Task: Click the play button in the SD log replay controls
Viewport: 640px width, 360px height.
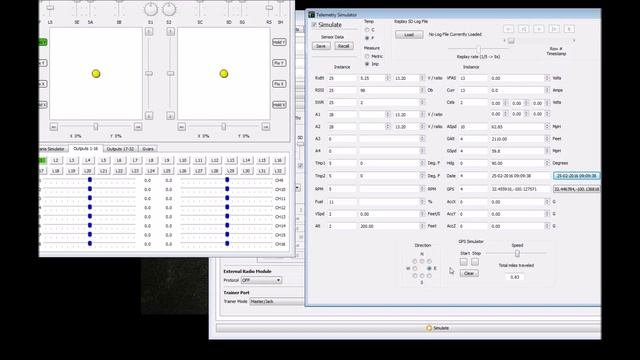Action: [x=539, y=29]
